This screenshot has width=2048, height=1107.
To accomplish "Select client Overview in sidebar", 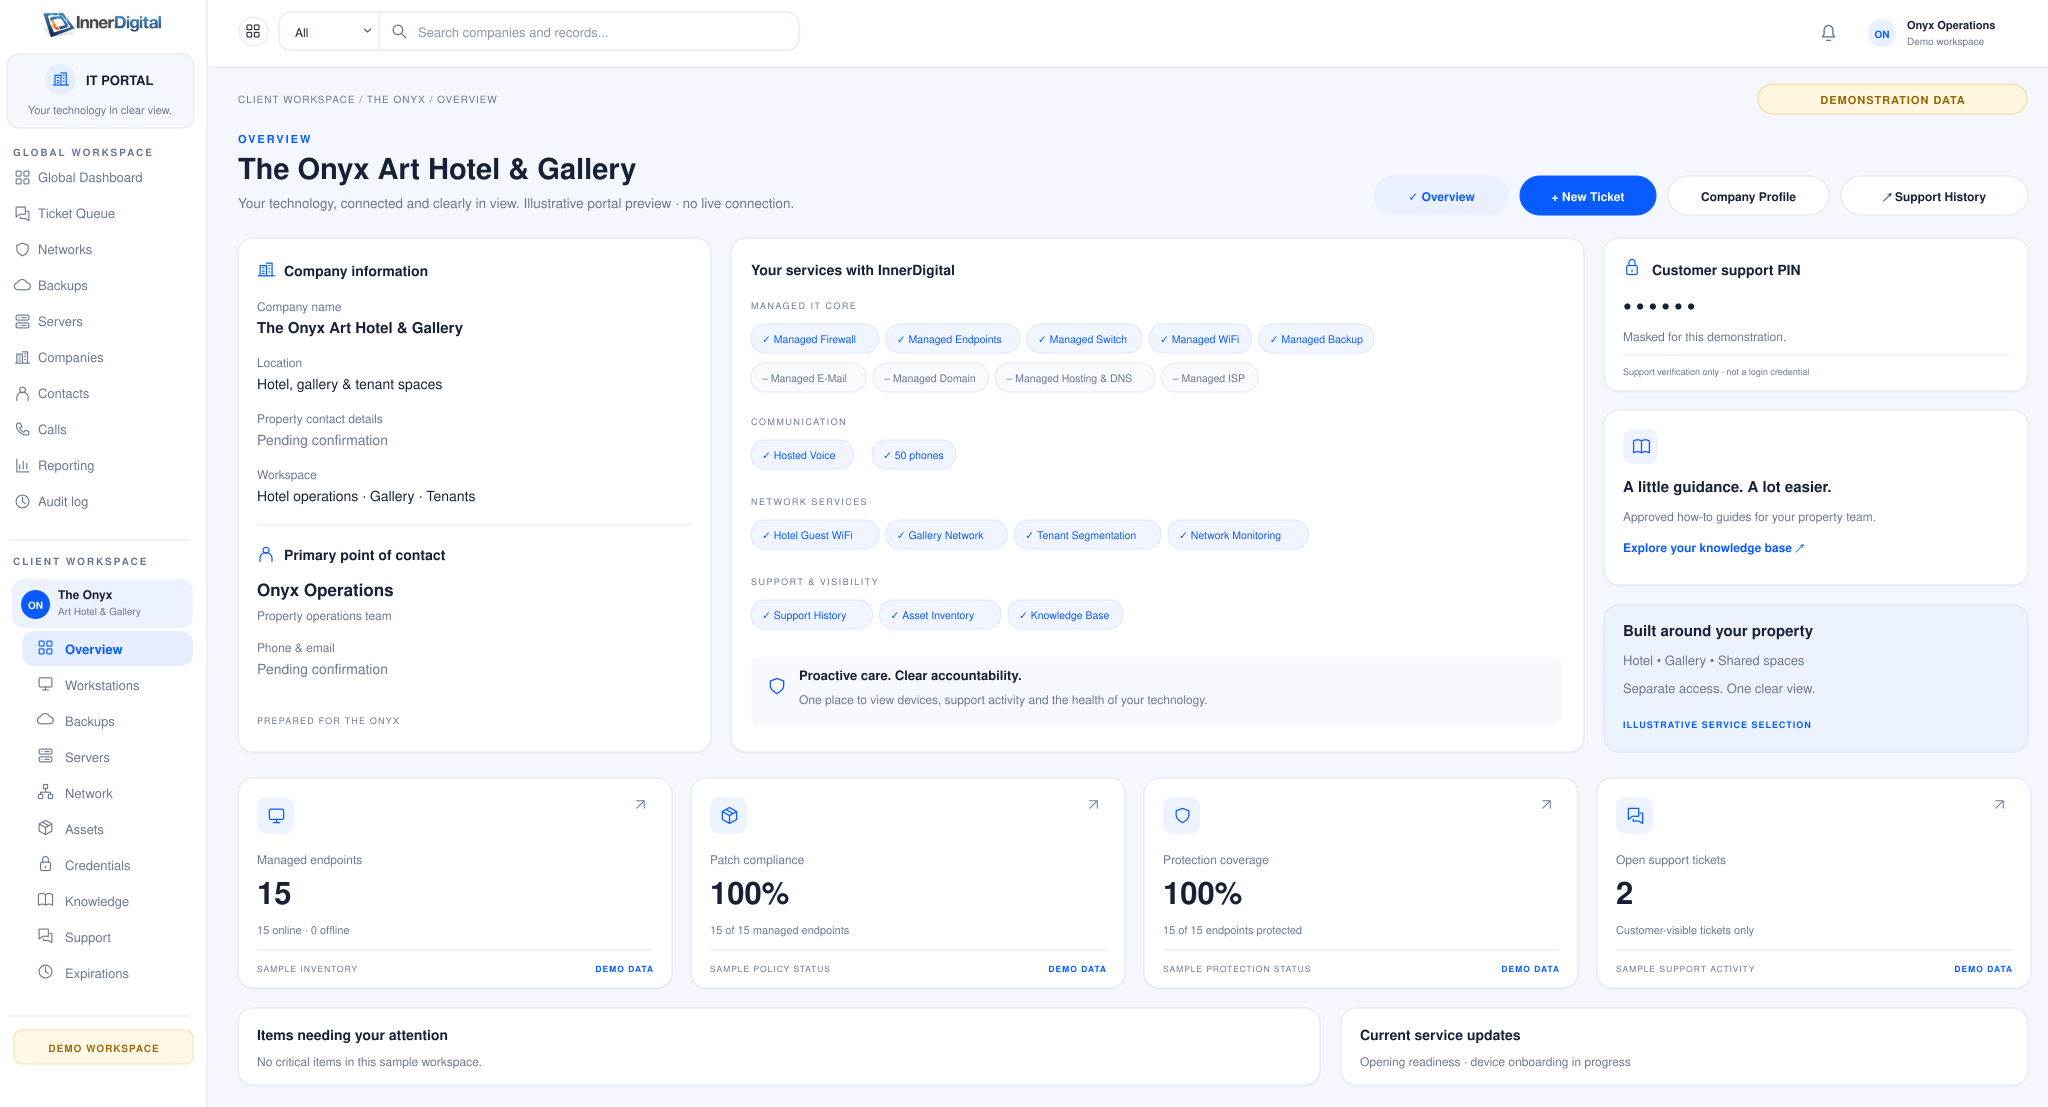I will click(x=107, y=649).
